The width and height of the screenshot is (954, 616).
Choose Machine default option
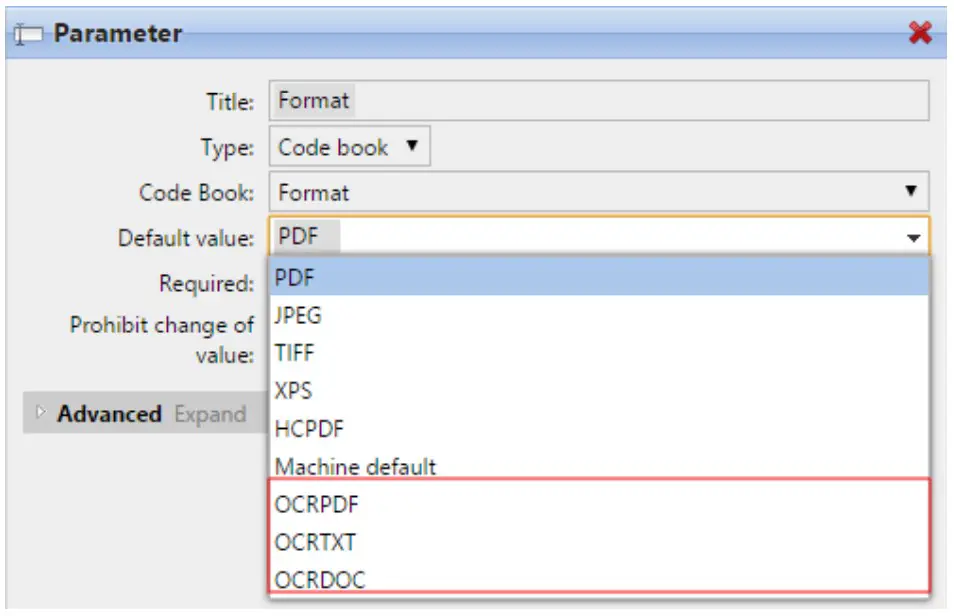598,466
